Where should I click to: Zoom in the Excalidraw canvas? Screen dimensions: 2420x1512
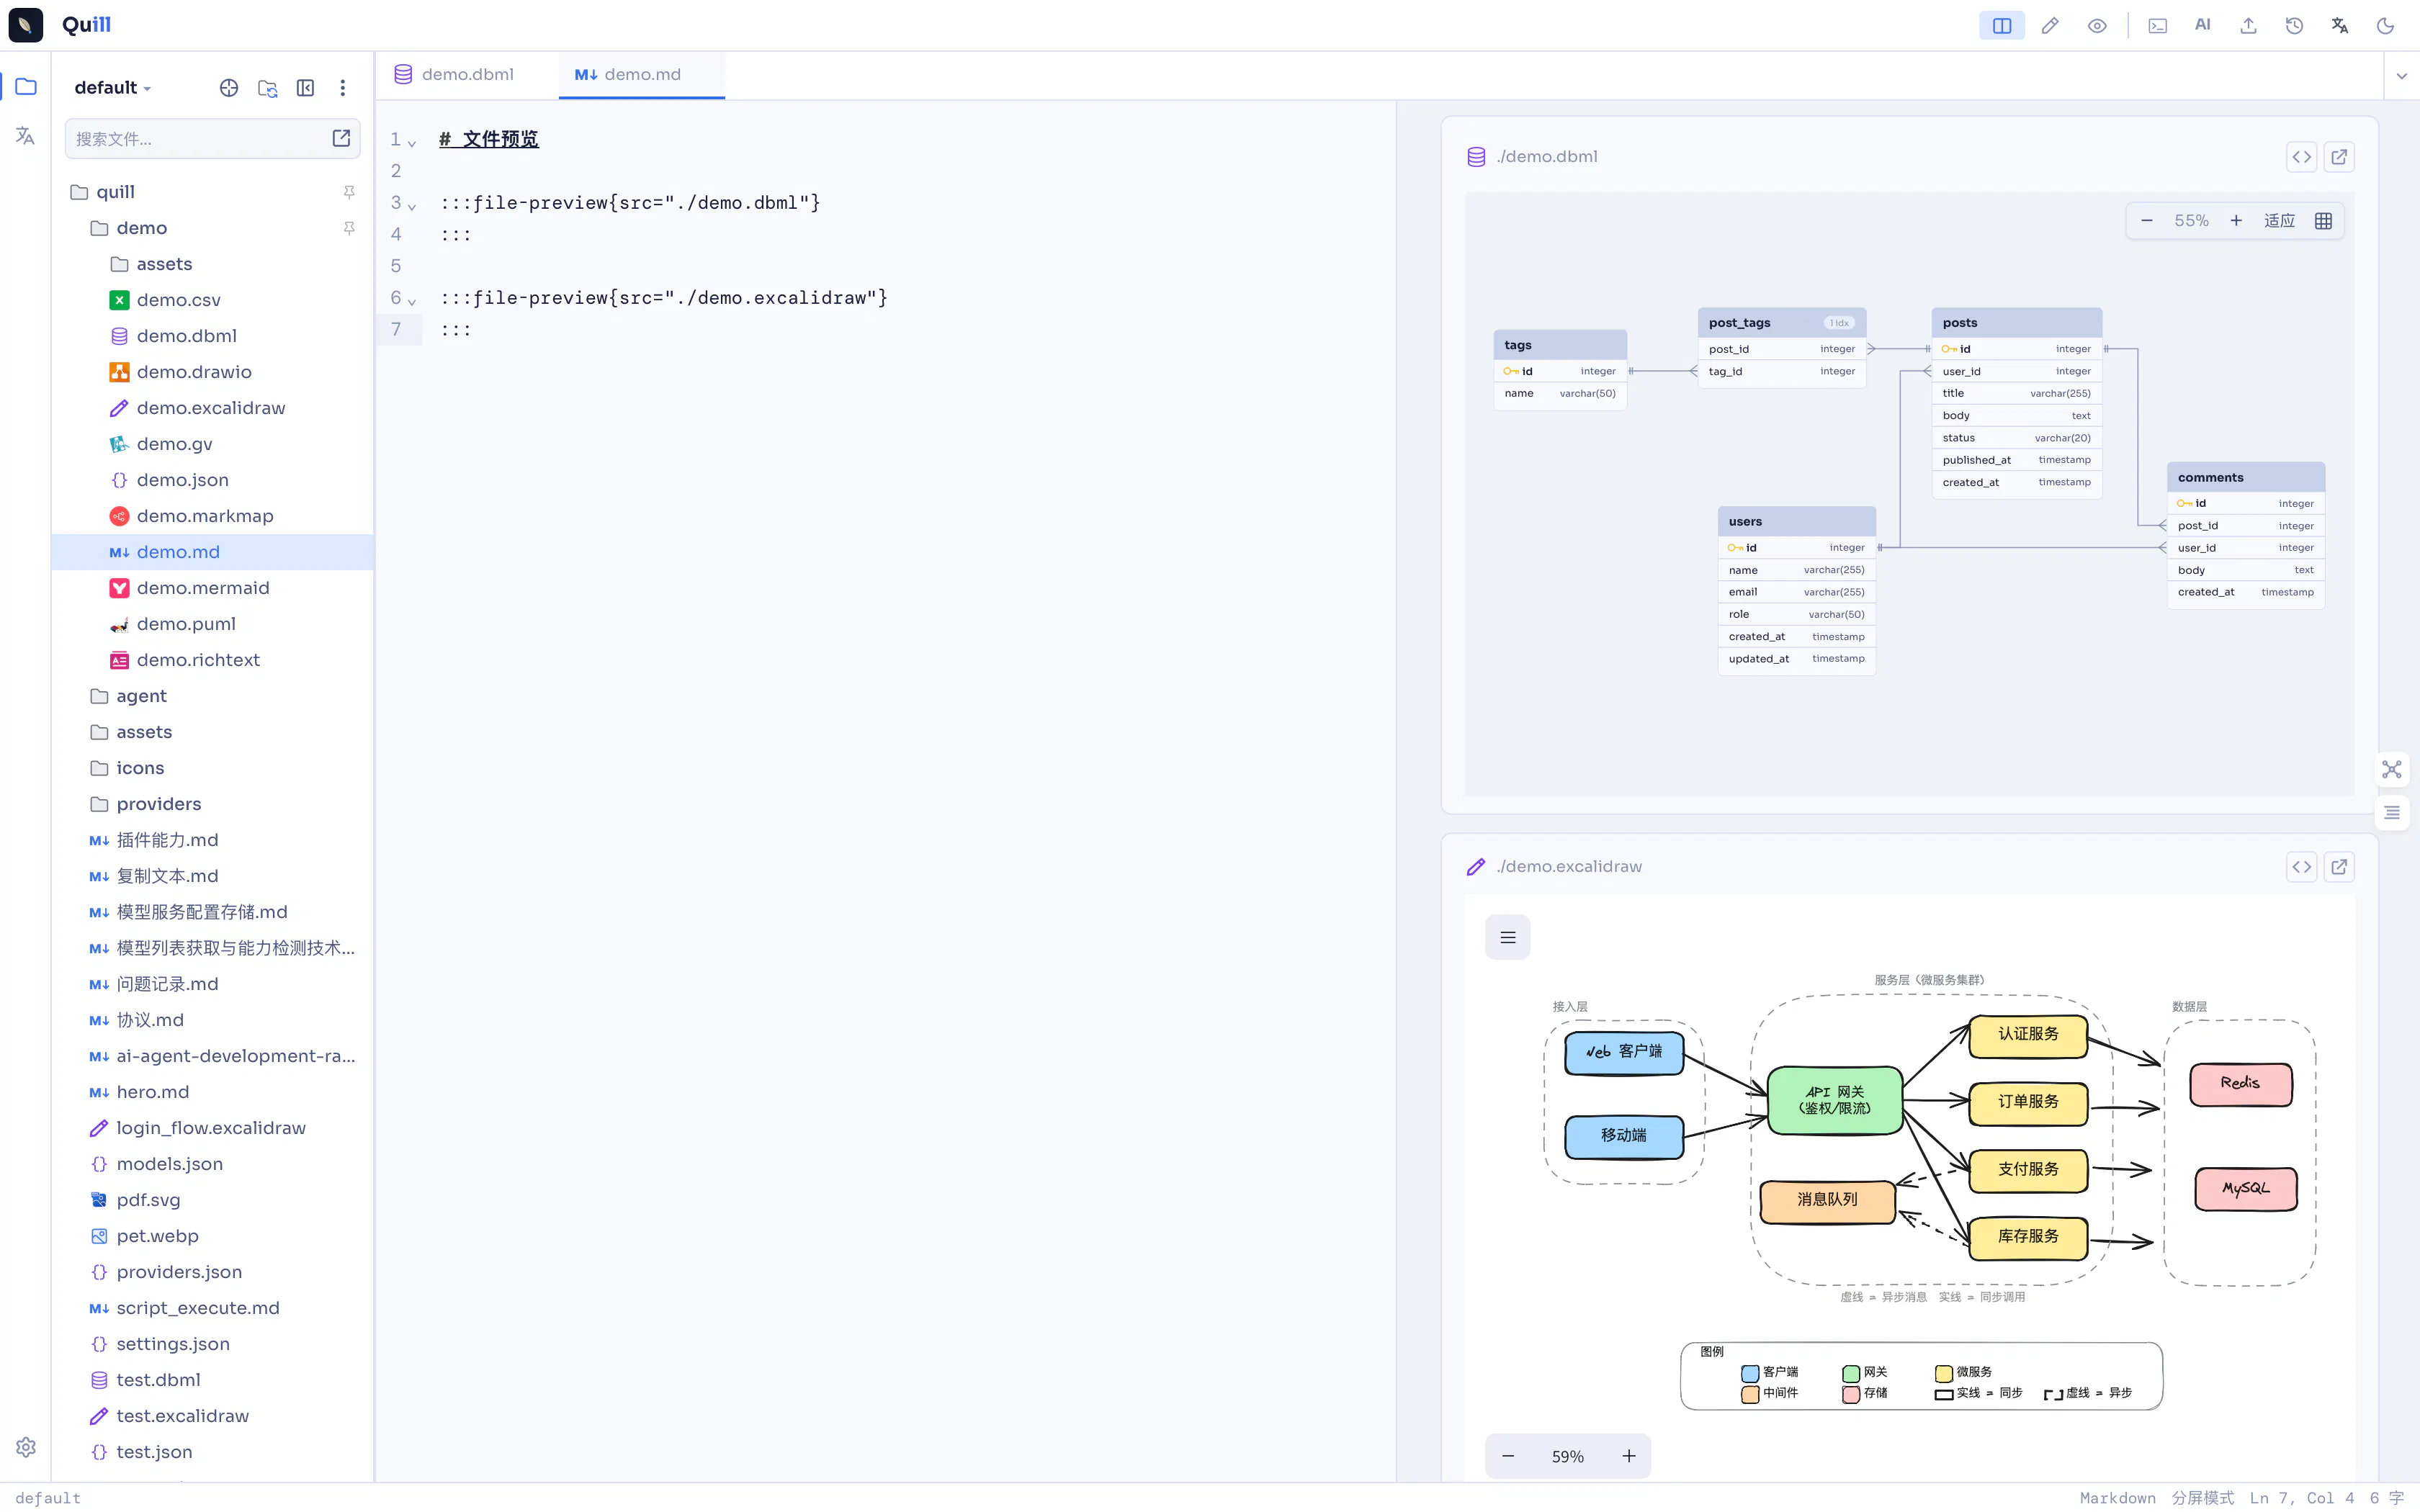pos(1629,1456)
